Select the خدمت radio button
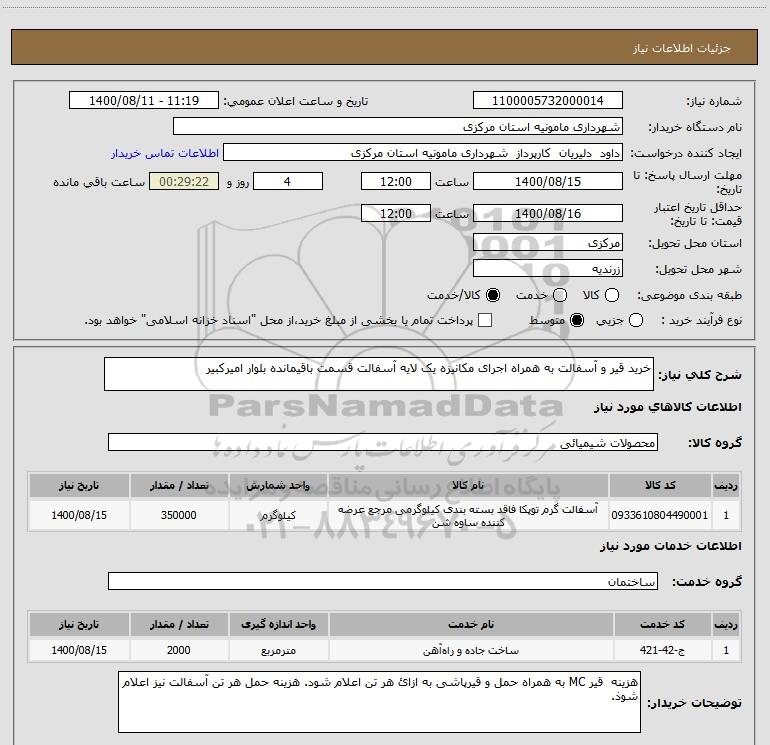 click(x=560, y=295)
